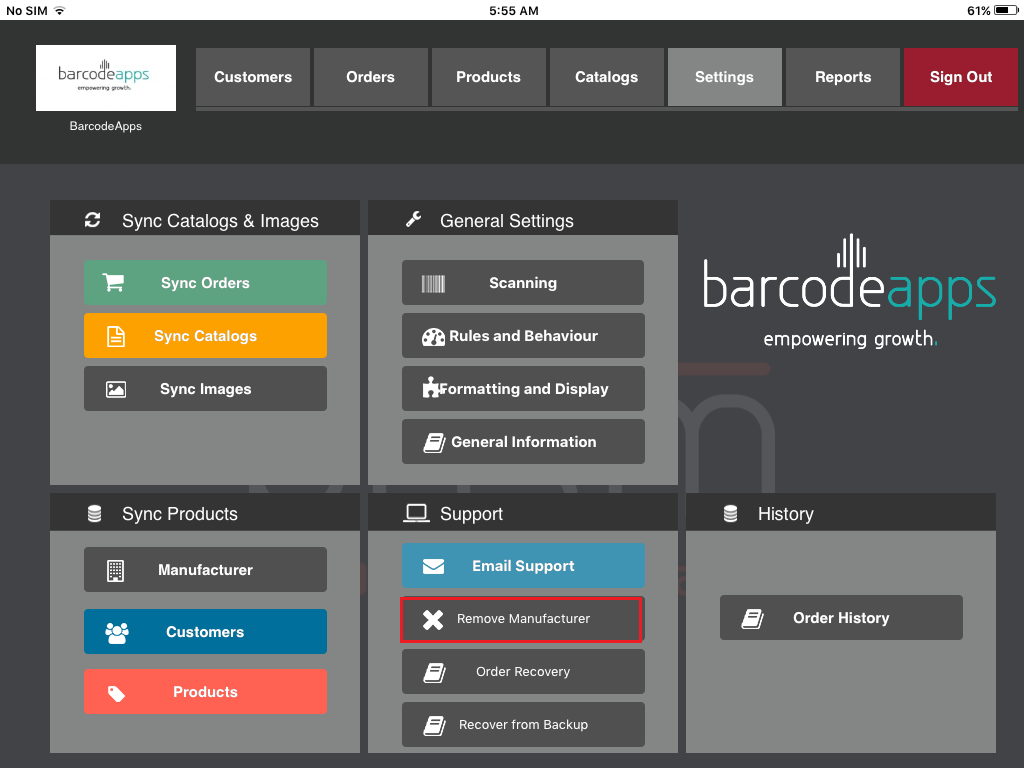Open the Reports tab
The height and width of the screenshot is (768, 1024).
pyautogui.click(x=843, y=77)
